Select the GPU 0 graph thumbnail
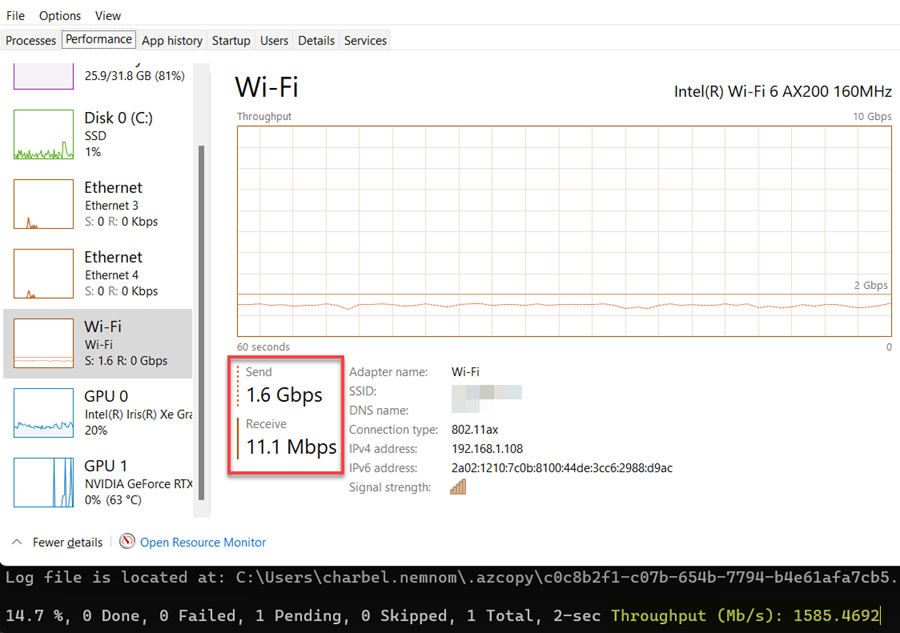The image size is (900, 633). [44, 413]
